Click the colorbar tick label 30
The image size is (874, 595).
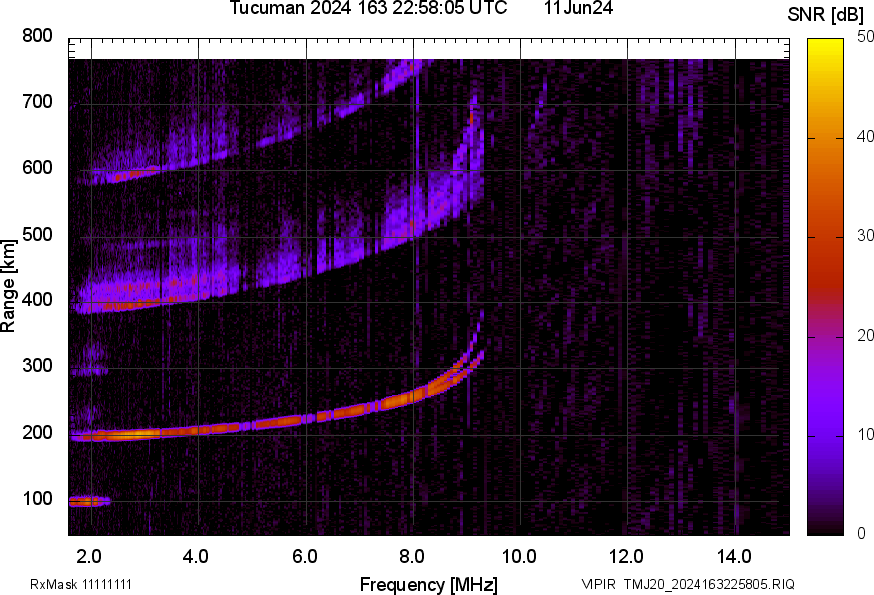click(865, 236)
